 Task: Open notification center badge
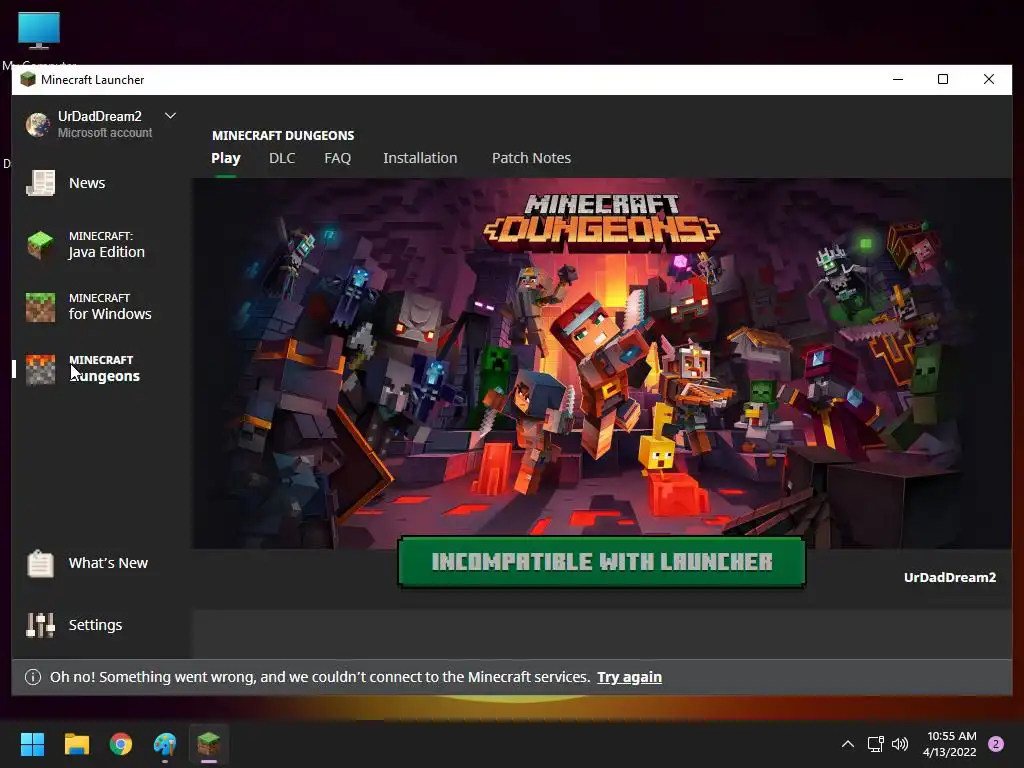(x=996, y=744)
